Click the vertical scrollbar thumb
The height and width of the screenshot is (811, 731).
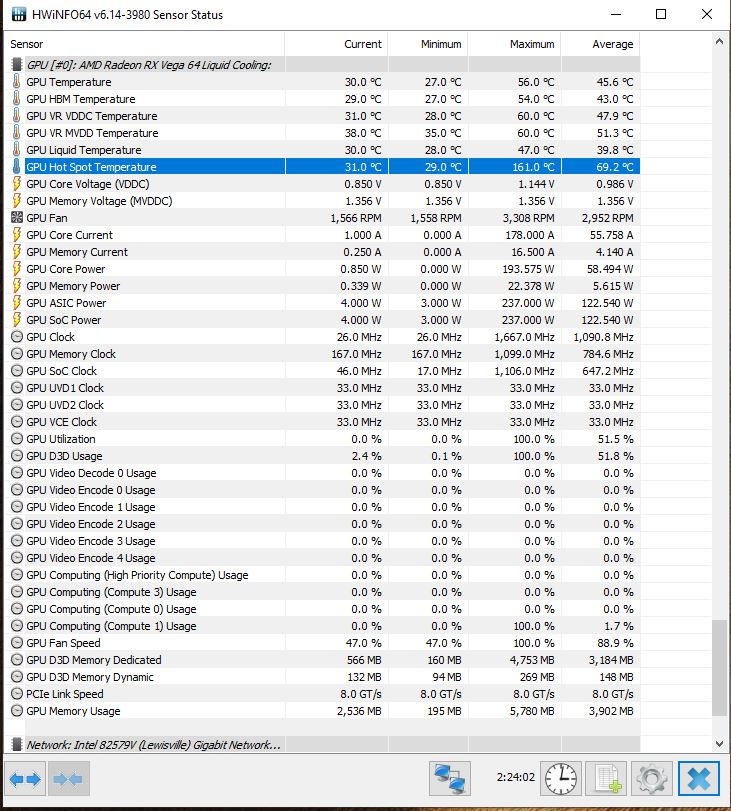tap(719, 668)
